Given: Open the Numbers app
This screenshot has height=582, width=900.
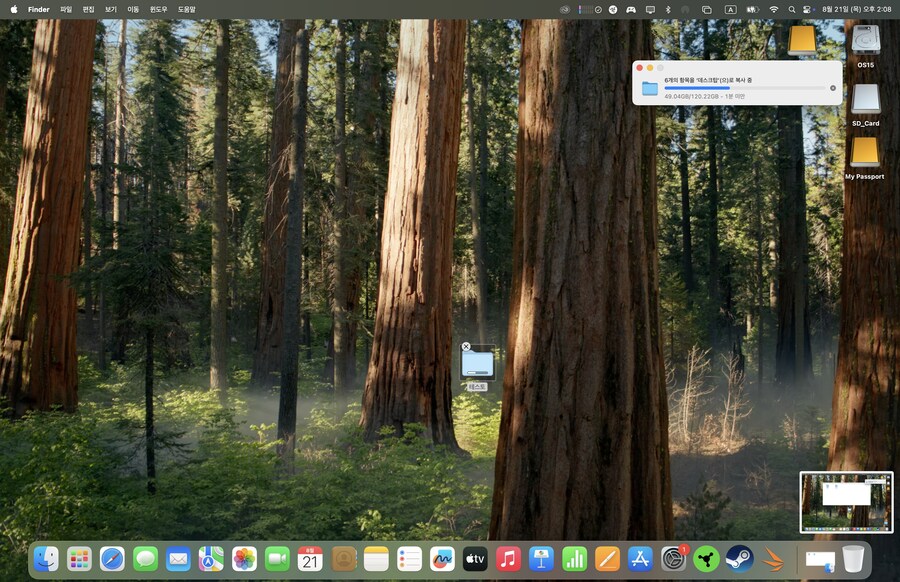Looking at the screenshot, I should (x=574, y=558).
